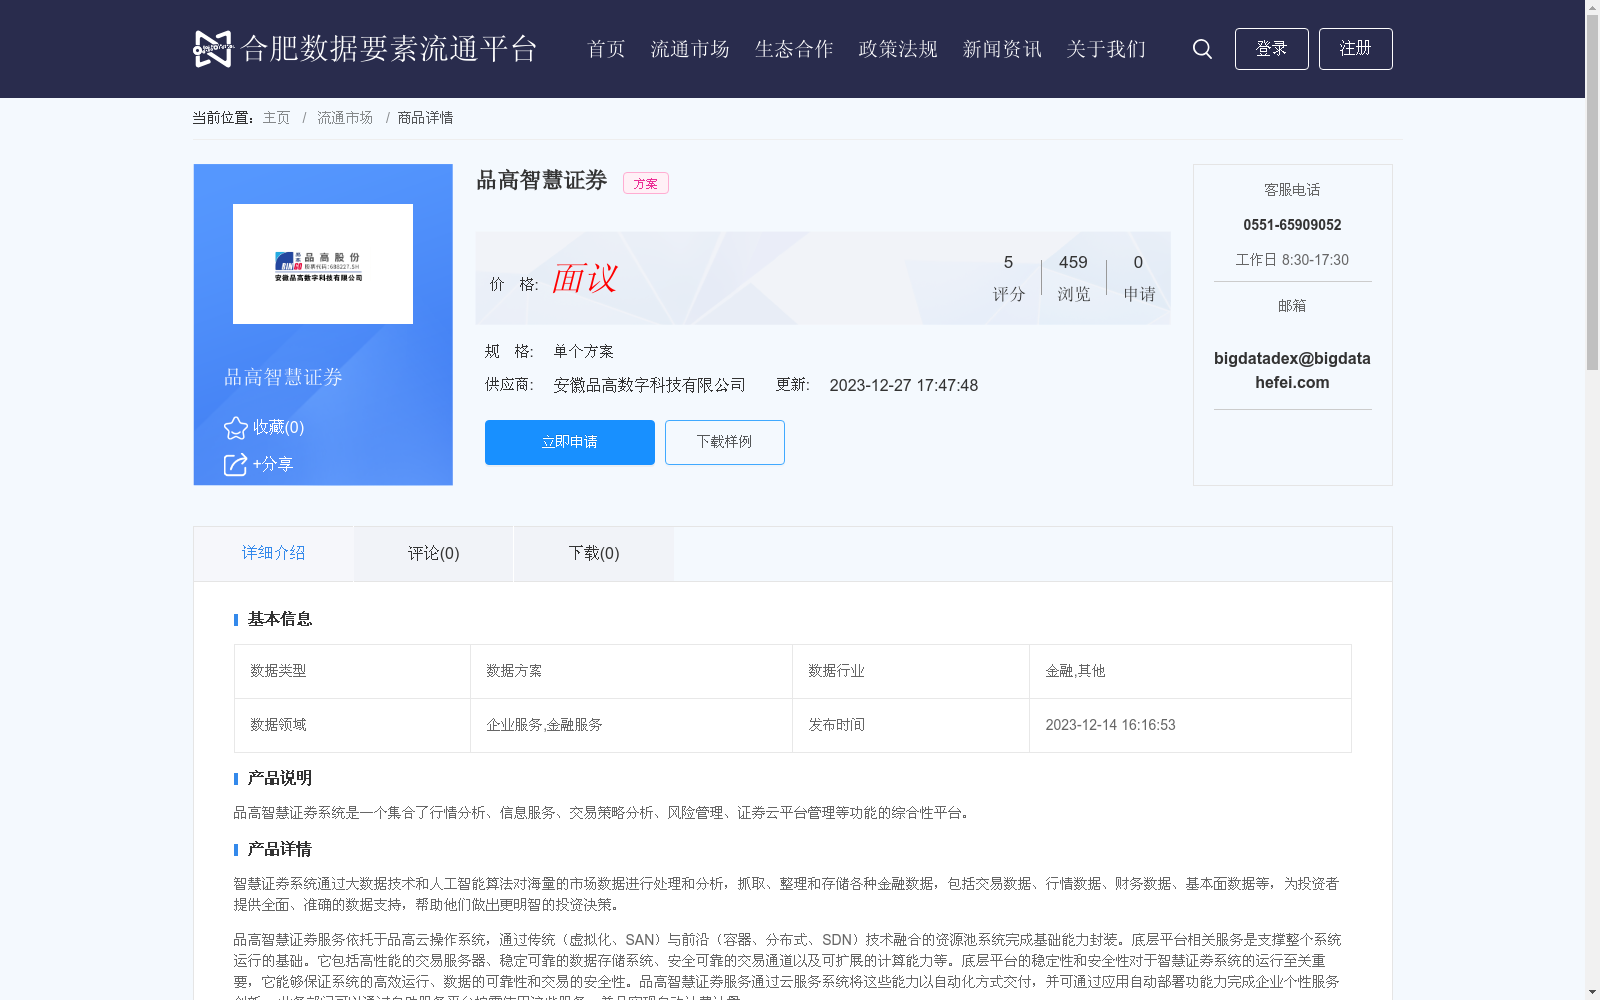Click the 数据方案 table cell
The height and width of the screenshot is (1000, 1600).
click(x=631, y=671)
